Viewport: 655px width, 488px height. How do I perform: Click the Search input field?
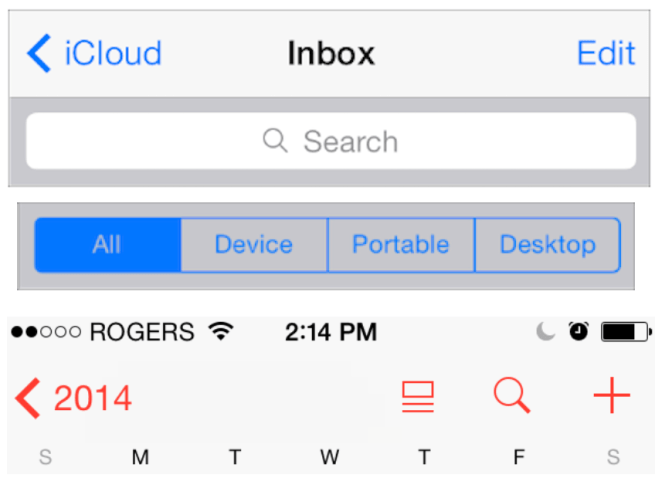pos(330,141)
